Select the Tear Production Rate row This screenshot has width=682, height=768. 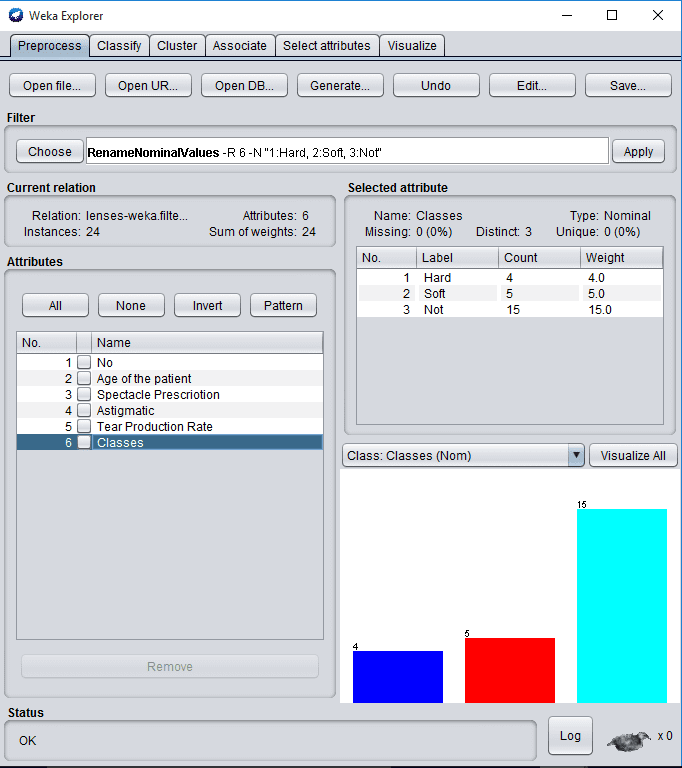[x=170, y=427]
